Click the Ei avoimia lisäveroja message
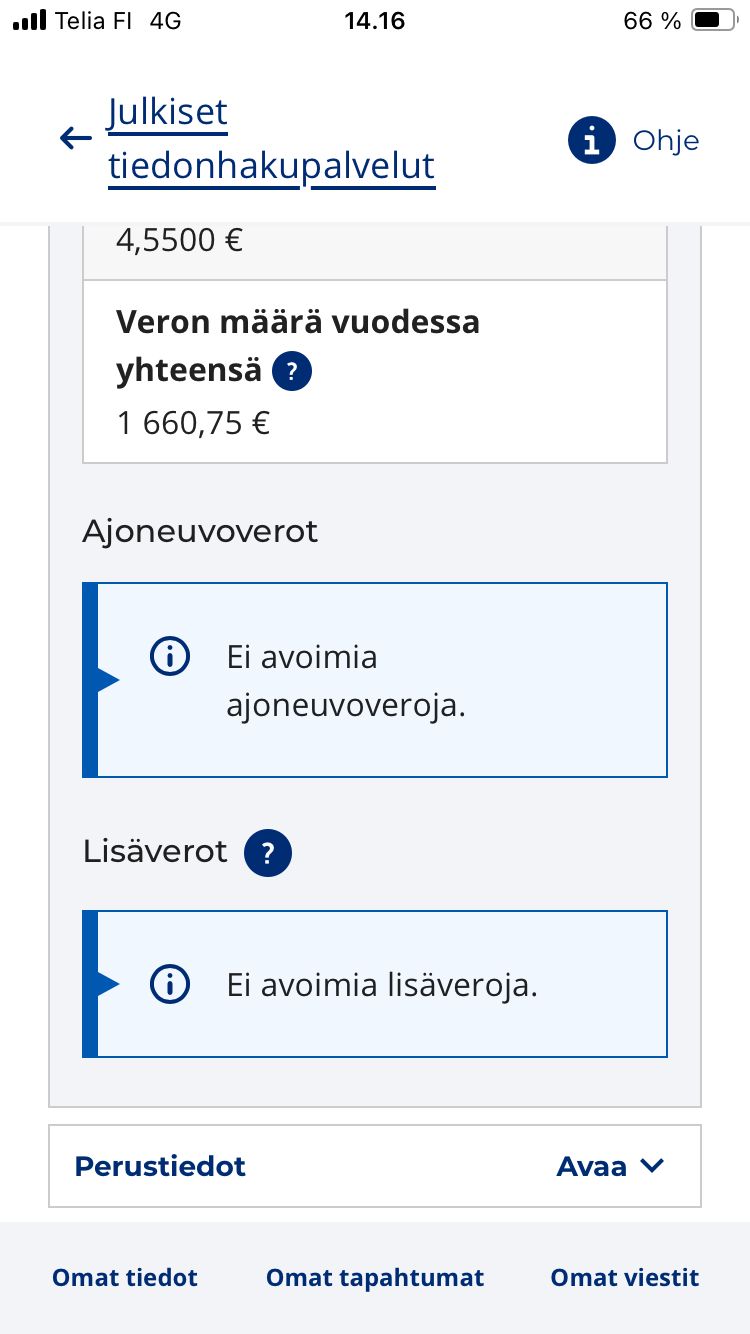Viewport: 750px width, 1334px height. tap(382, 985)
